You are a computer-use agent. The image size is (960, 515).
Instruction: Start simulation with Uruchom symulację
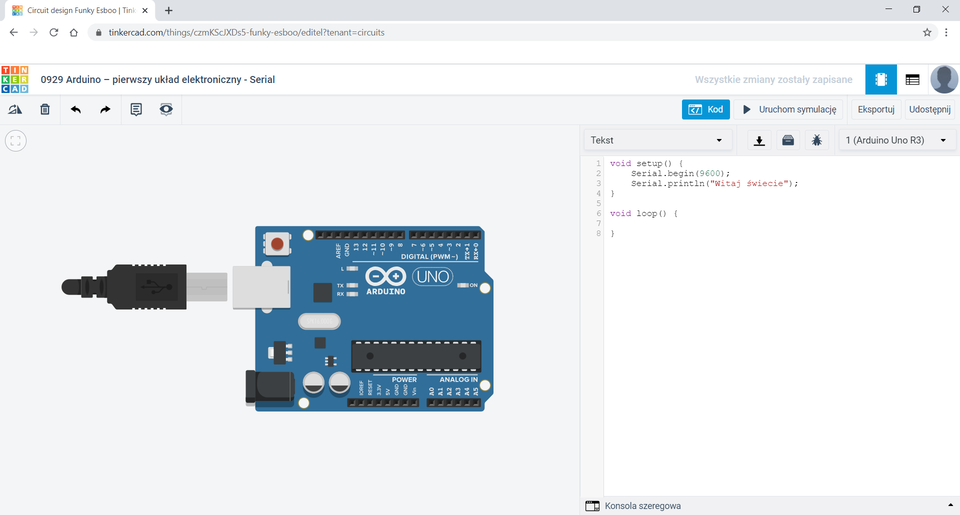(789, 110)
